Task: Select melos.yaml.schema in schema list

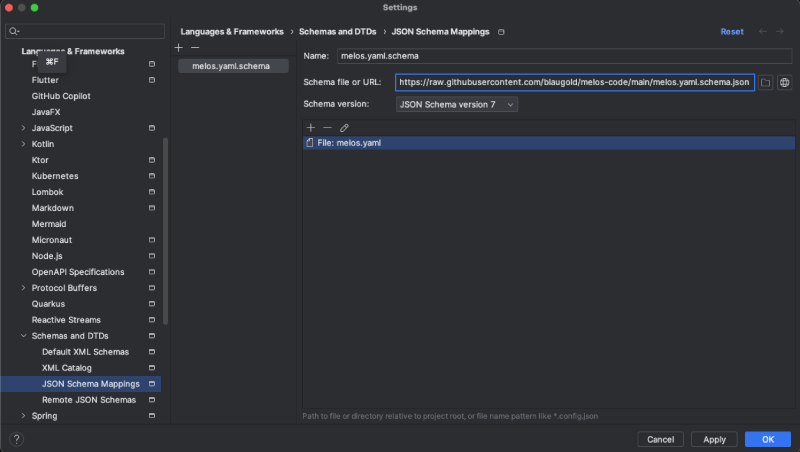Action: coord(233,66)
